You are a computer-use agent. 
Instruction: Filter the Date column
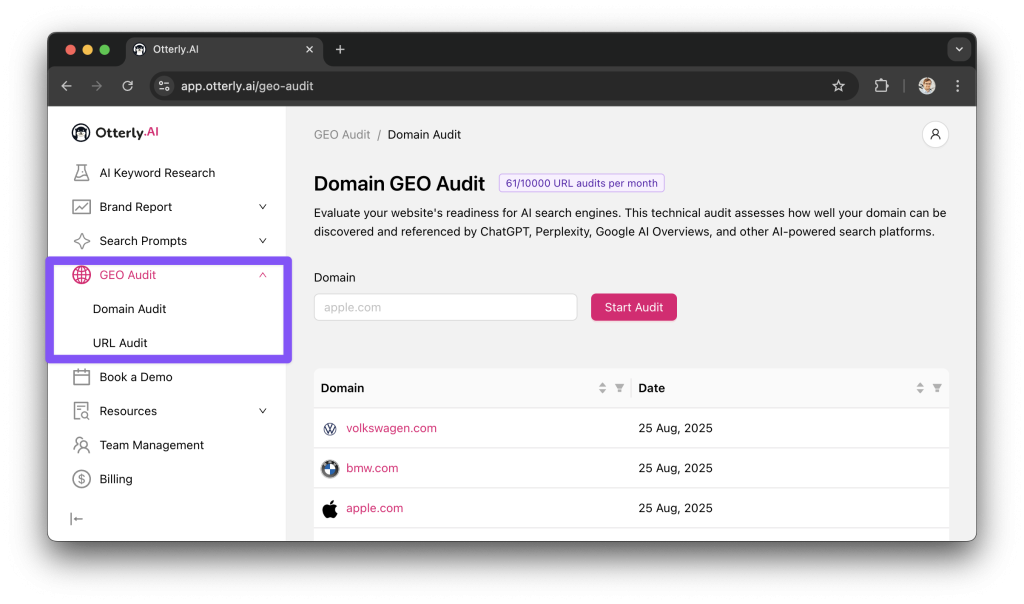(937, 388)
